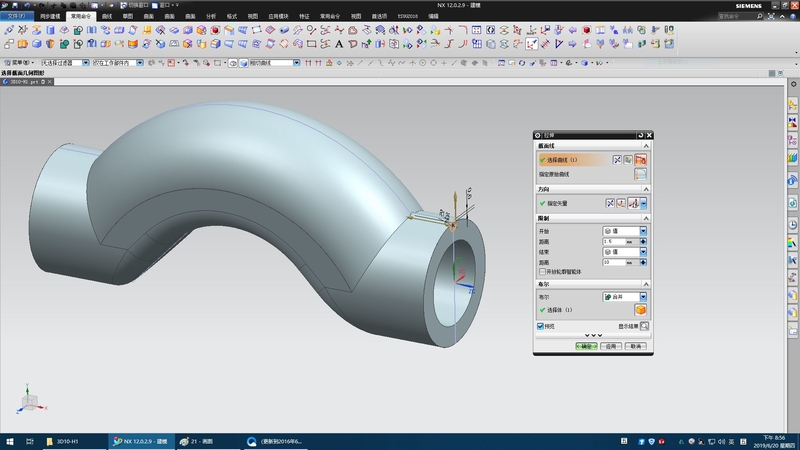Expand the selection filter dropdown in toolbar
Image resolution: width=800 pixels, height=450 pixels.
(87, 63)
